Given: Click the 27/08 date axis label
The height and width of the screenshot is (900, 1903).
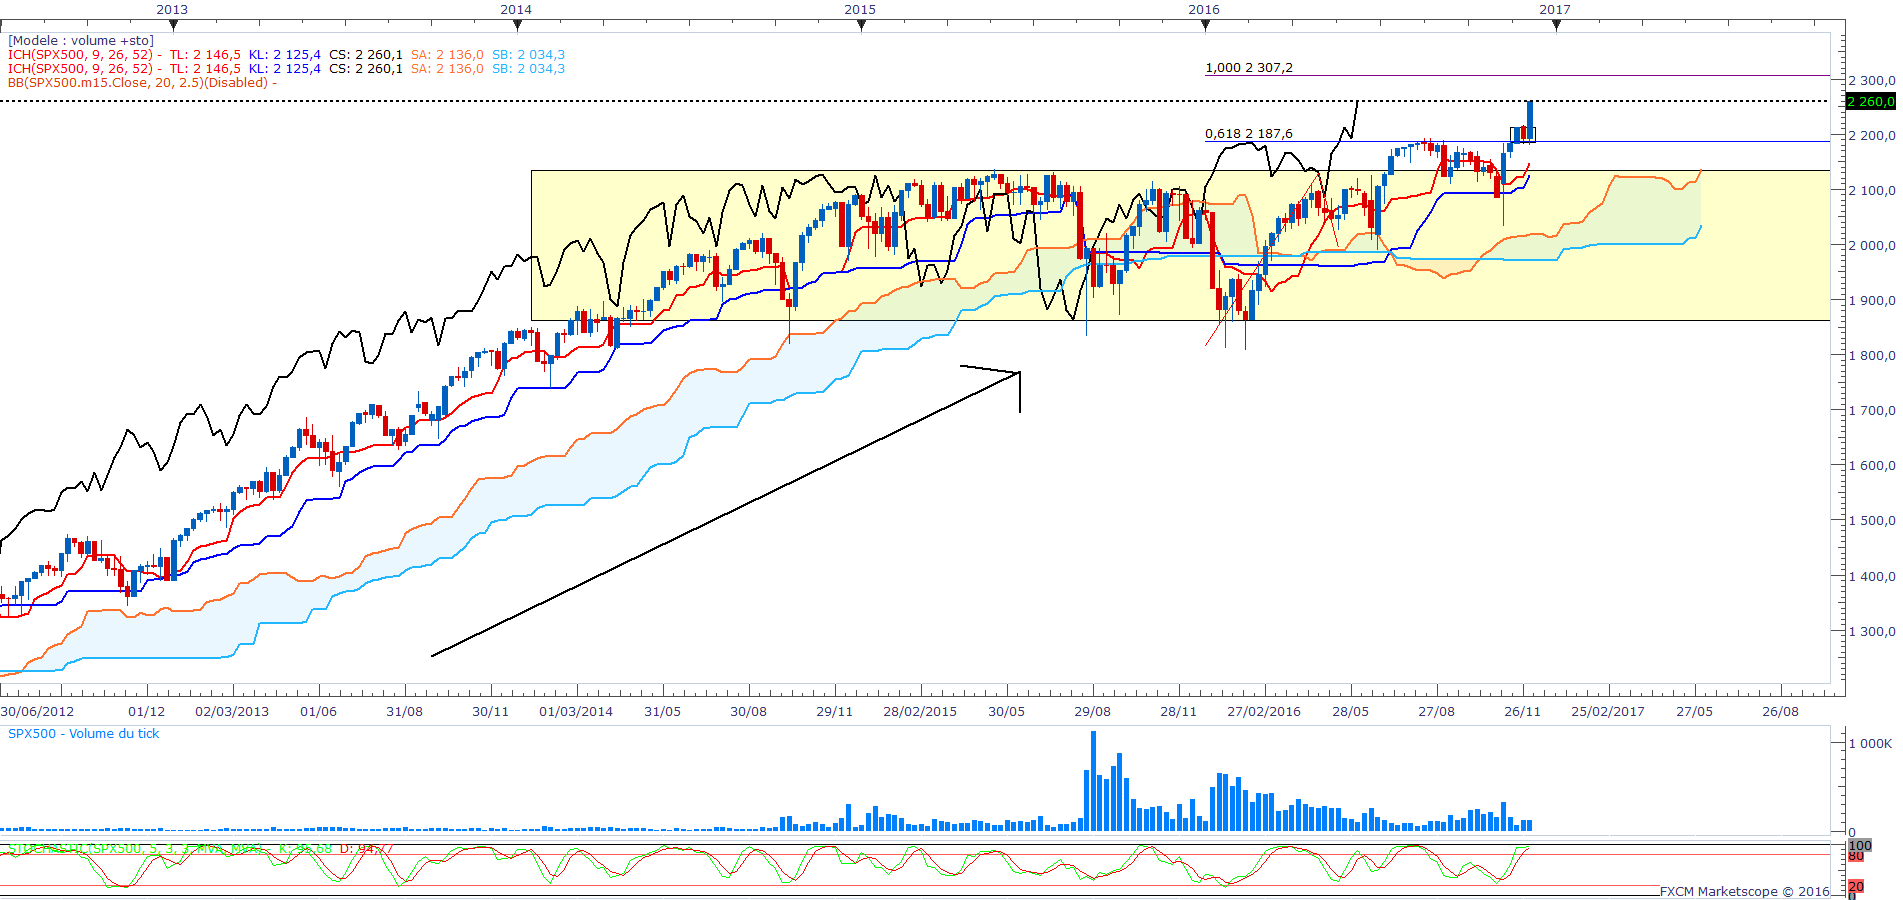Looking at the screenshot, I should click(x=1437, y=712).
